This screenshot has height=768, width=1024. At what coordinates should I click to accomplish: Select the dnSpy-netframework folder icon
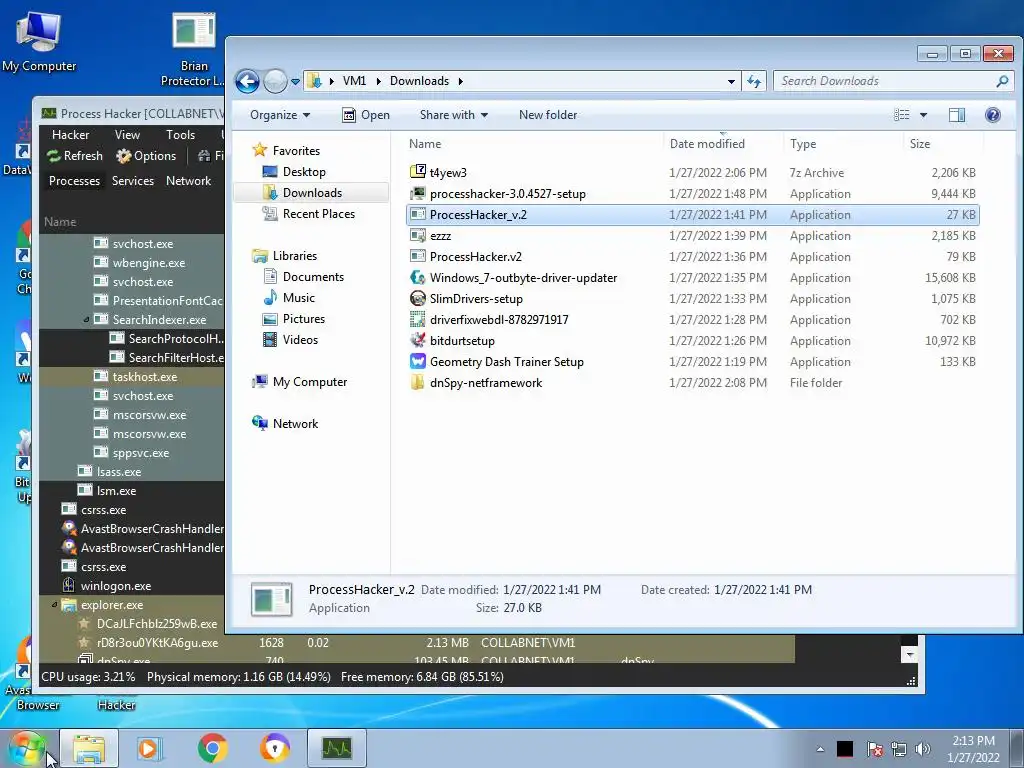tap(417, 383)
